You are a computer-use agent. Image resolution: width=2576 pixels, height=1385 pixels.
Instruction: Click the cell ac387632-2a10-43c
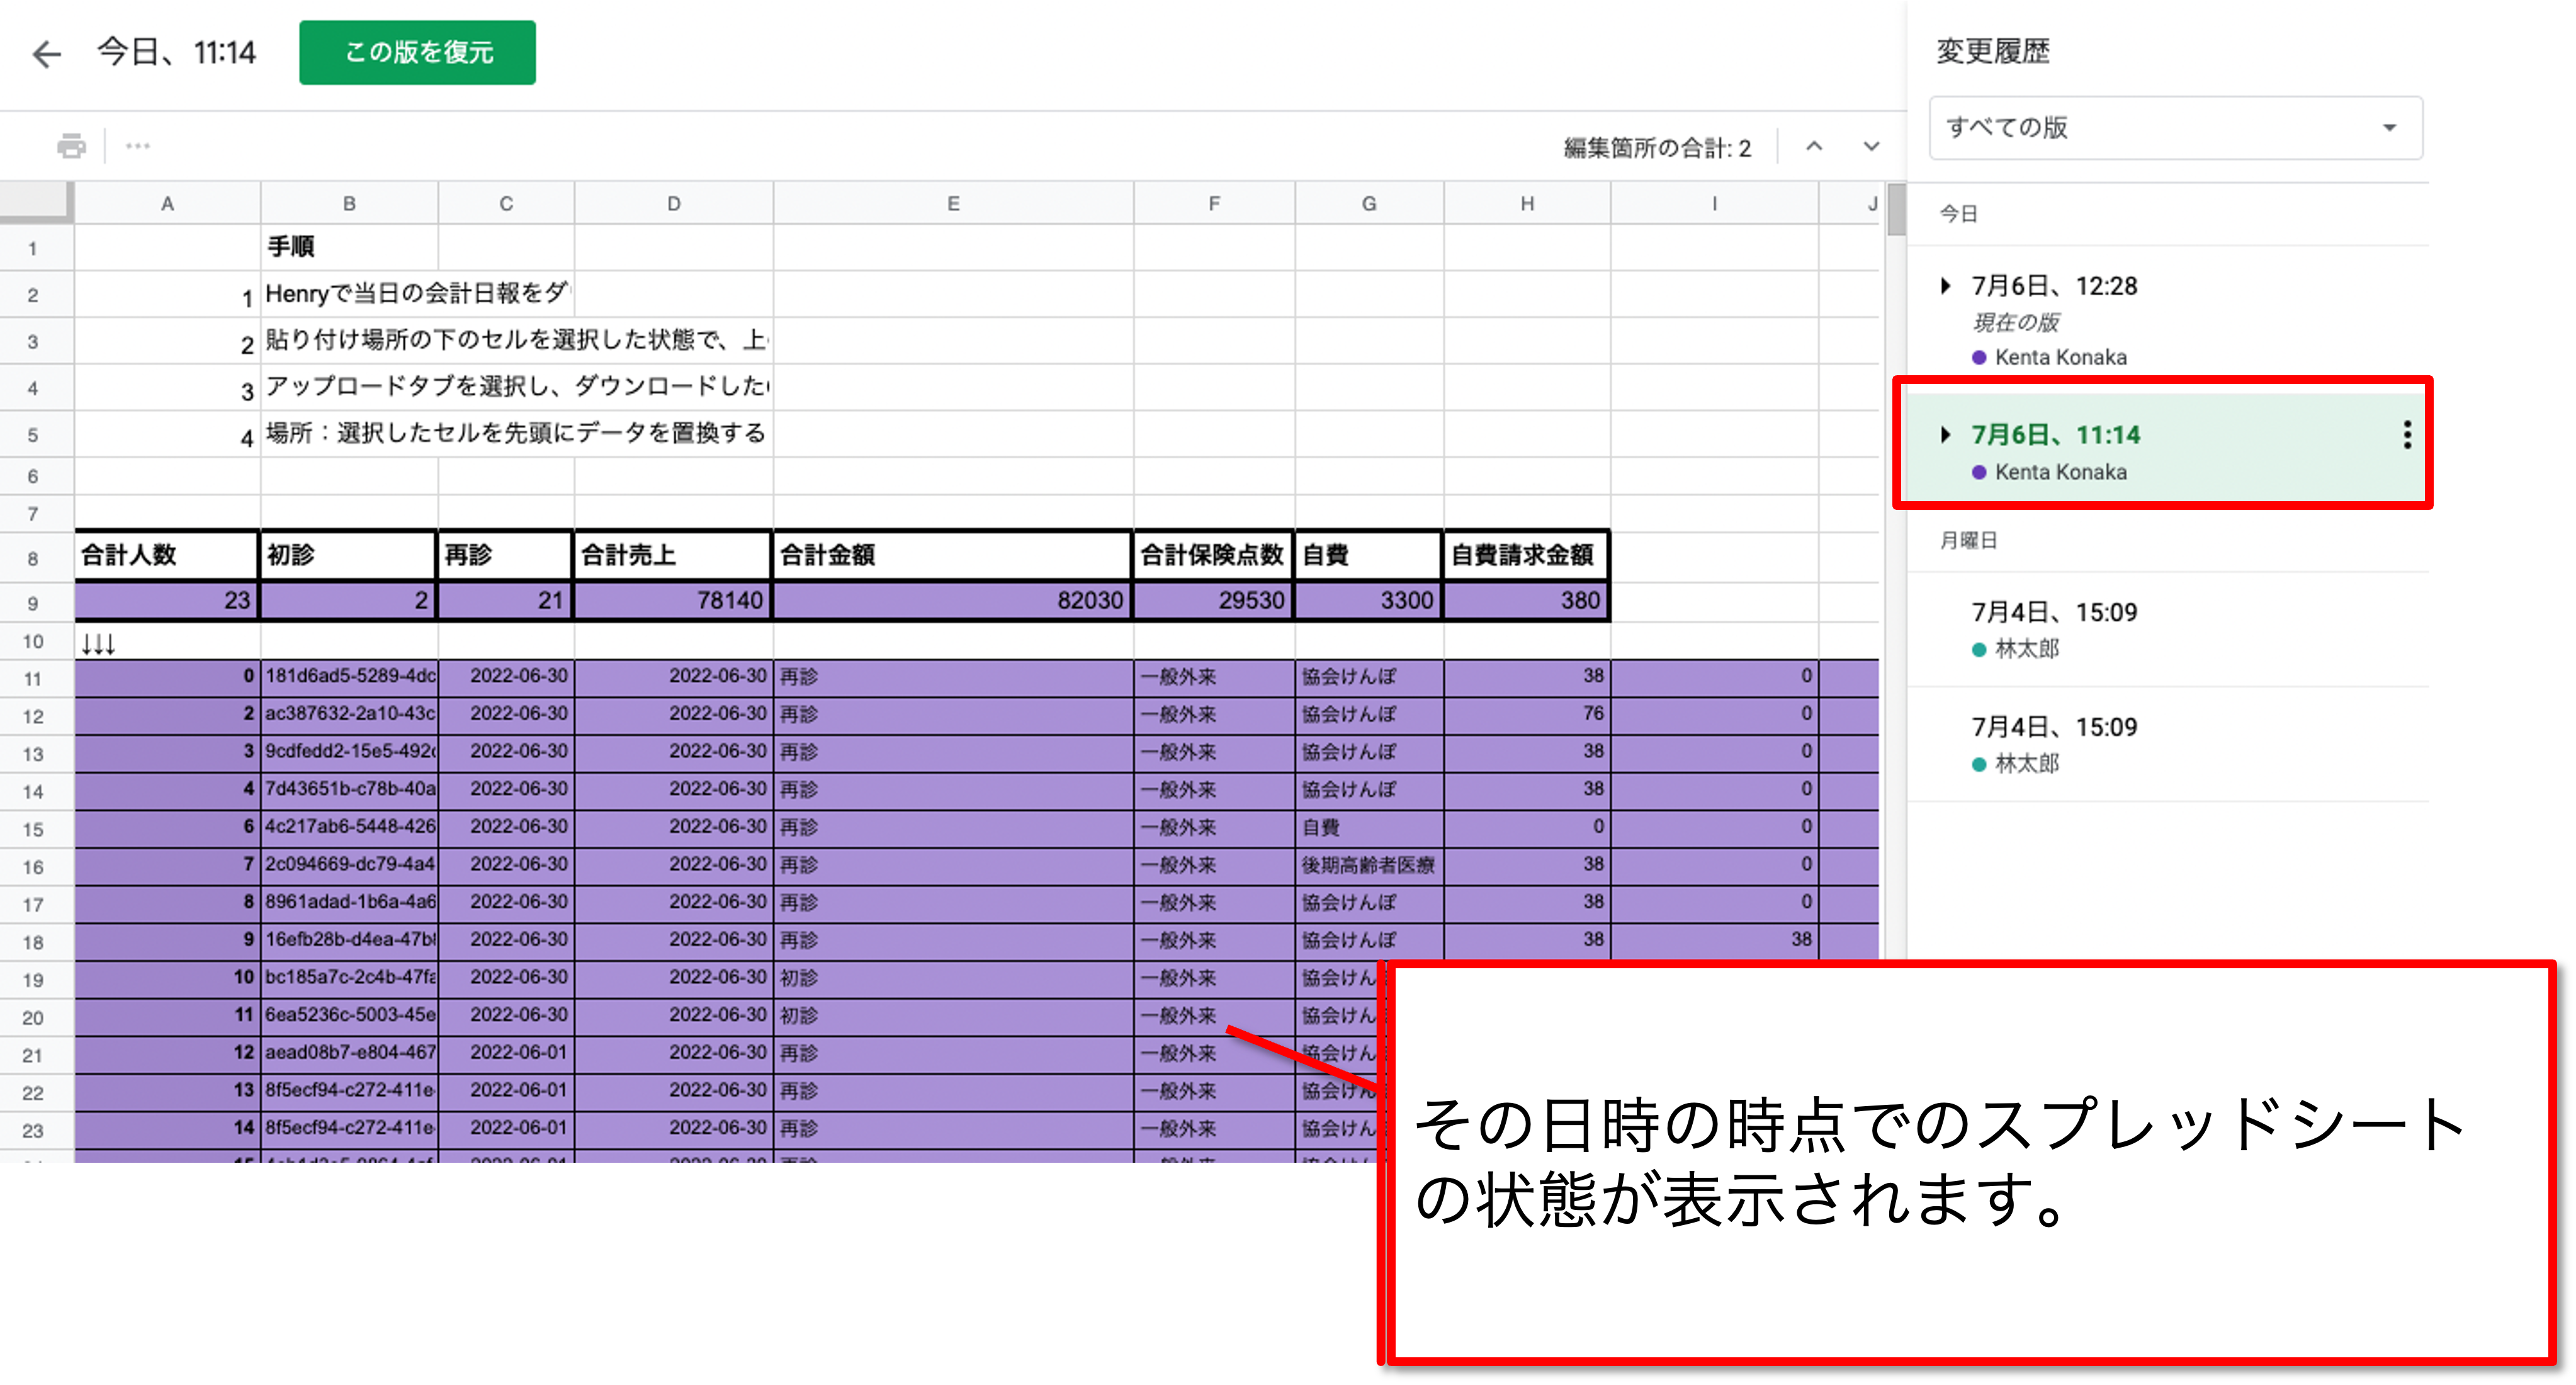click(x=349, y=715)
